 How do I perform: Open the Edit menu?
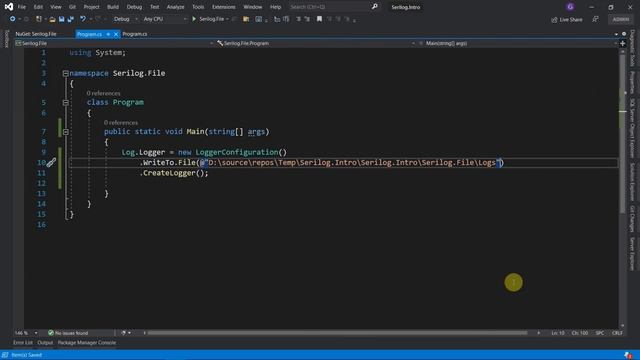pos(38,7)
